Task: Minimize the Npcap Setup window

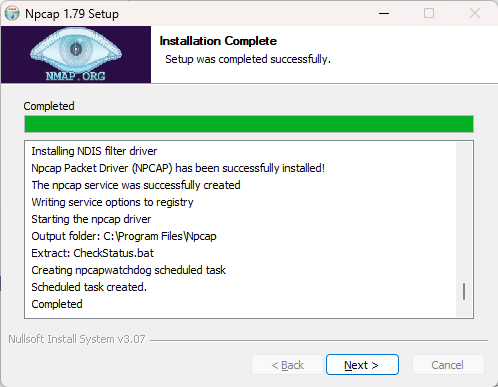Action: pyautogui.click(x=384, y=13)
